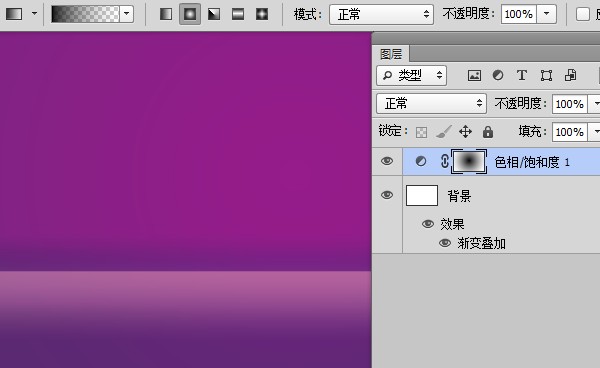
Task: Click the Hue/Saturation adjustment icon
Action: [421, 161]
